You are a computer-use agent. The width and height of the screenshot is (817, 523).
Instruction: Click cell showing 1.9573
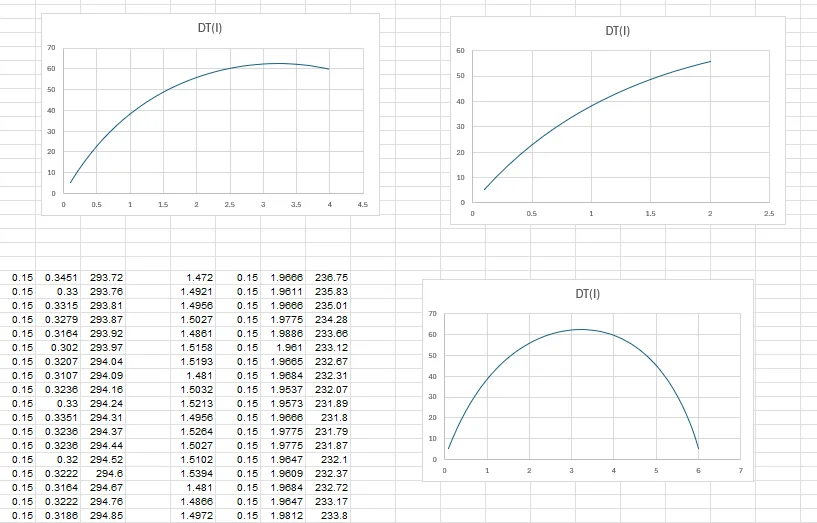(283, 404)
